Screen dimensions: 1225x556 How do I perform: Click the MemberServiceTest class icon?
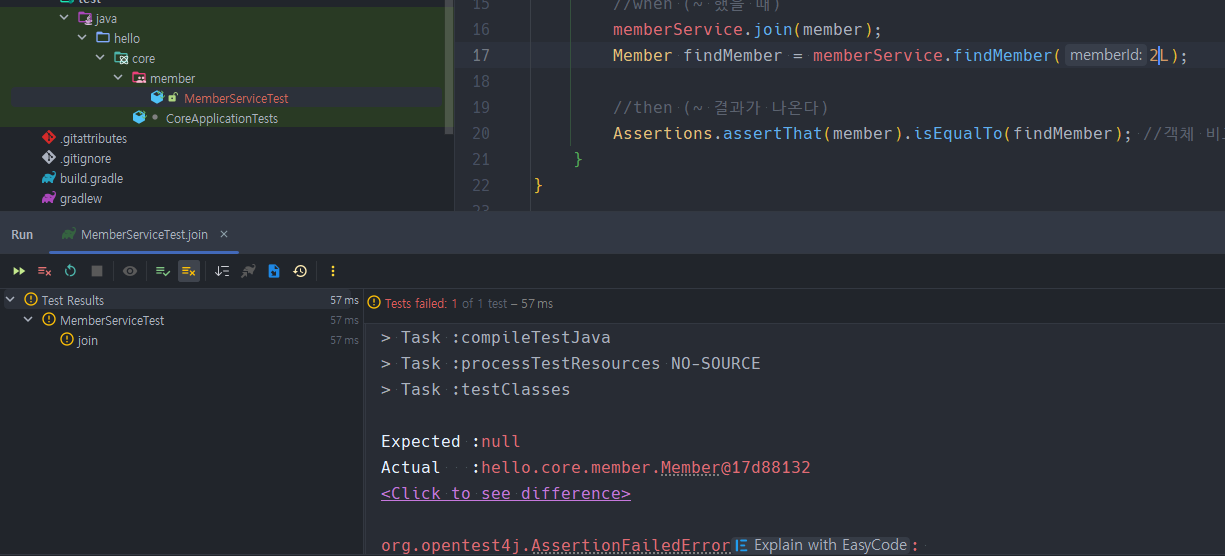point(157,98)
